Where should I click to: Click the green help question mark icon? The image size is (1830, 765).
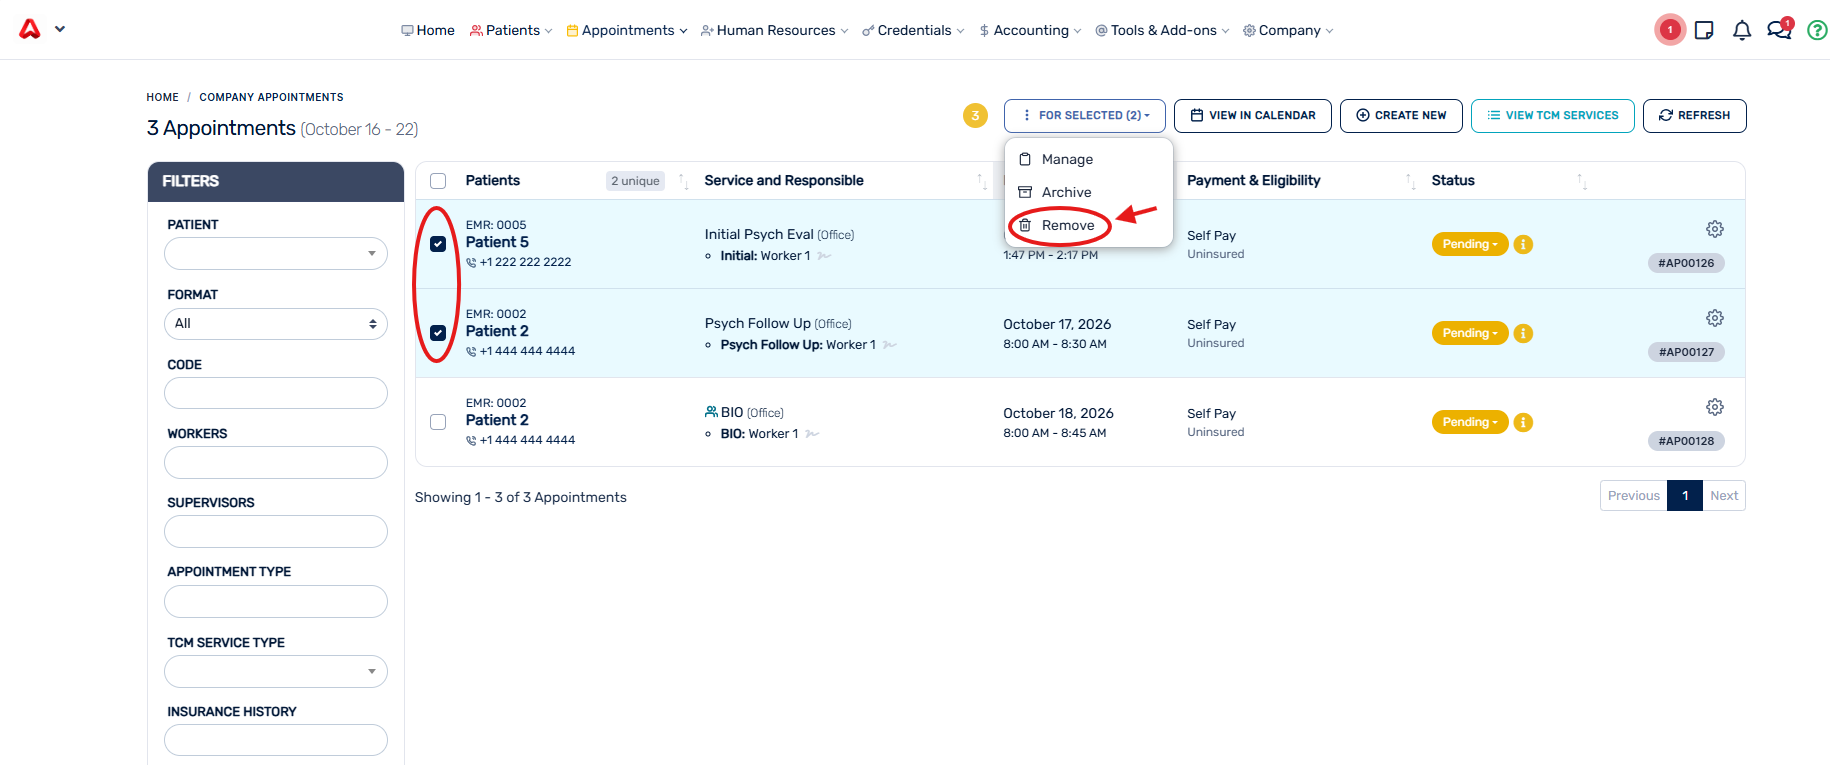[1817, 30]
